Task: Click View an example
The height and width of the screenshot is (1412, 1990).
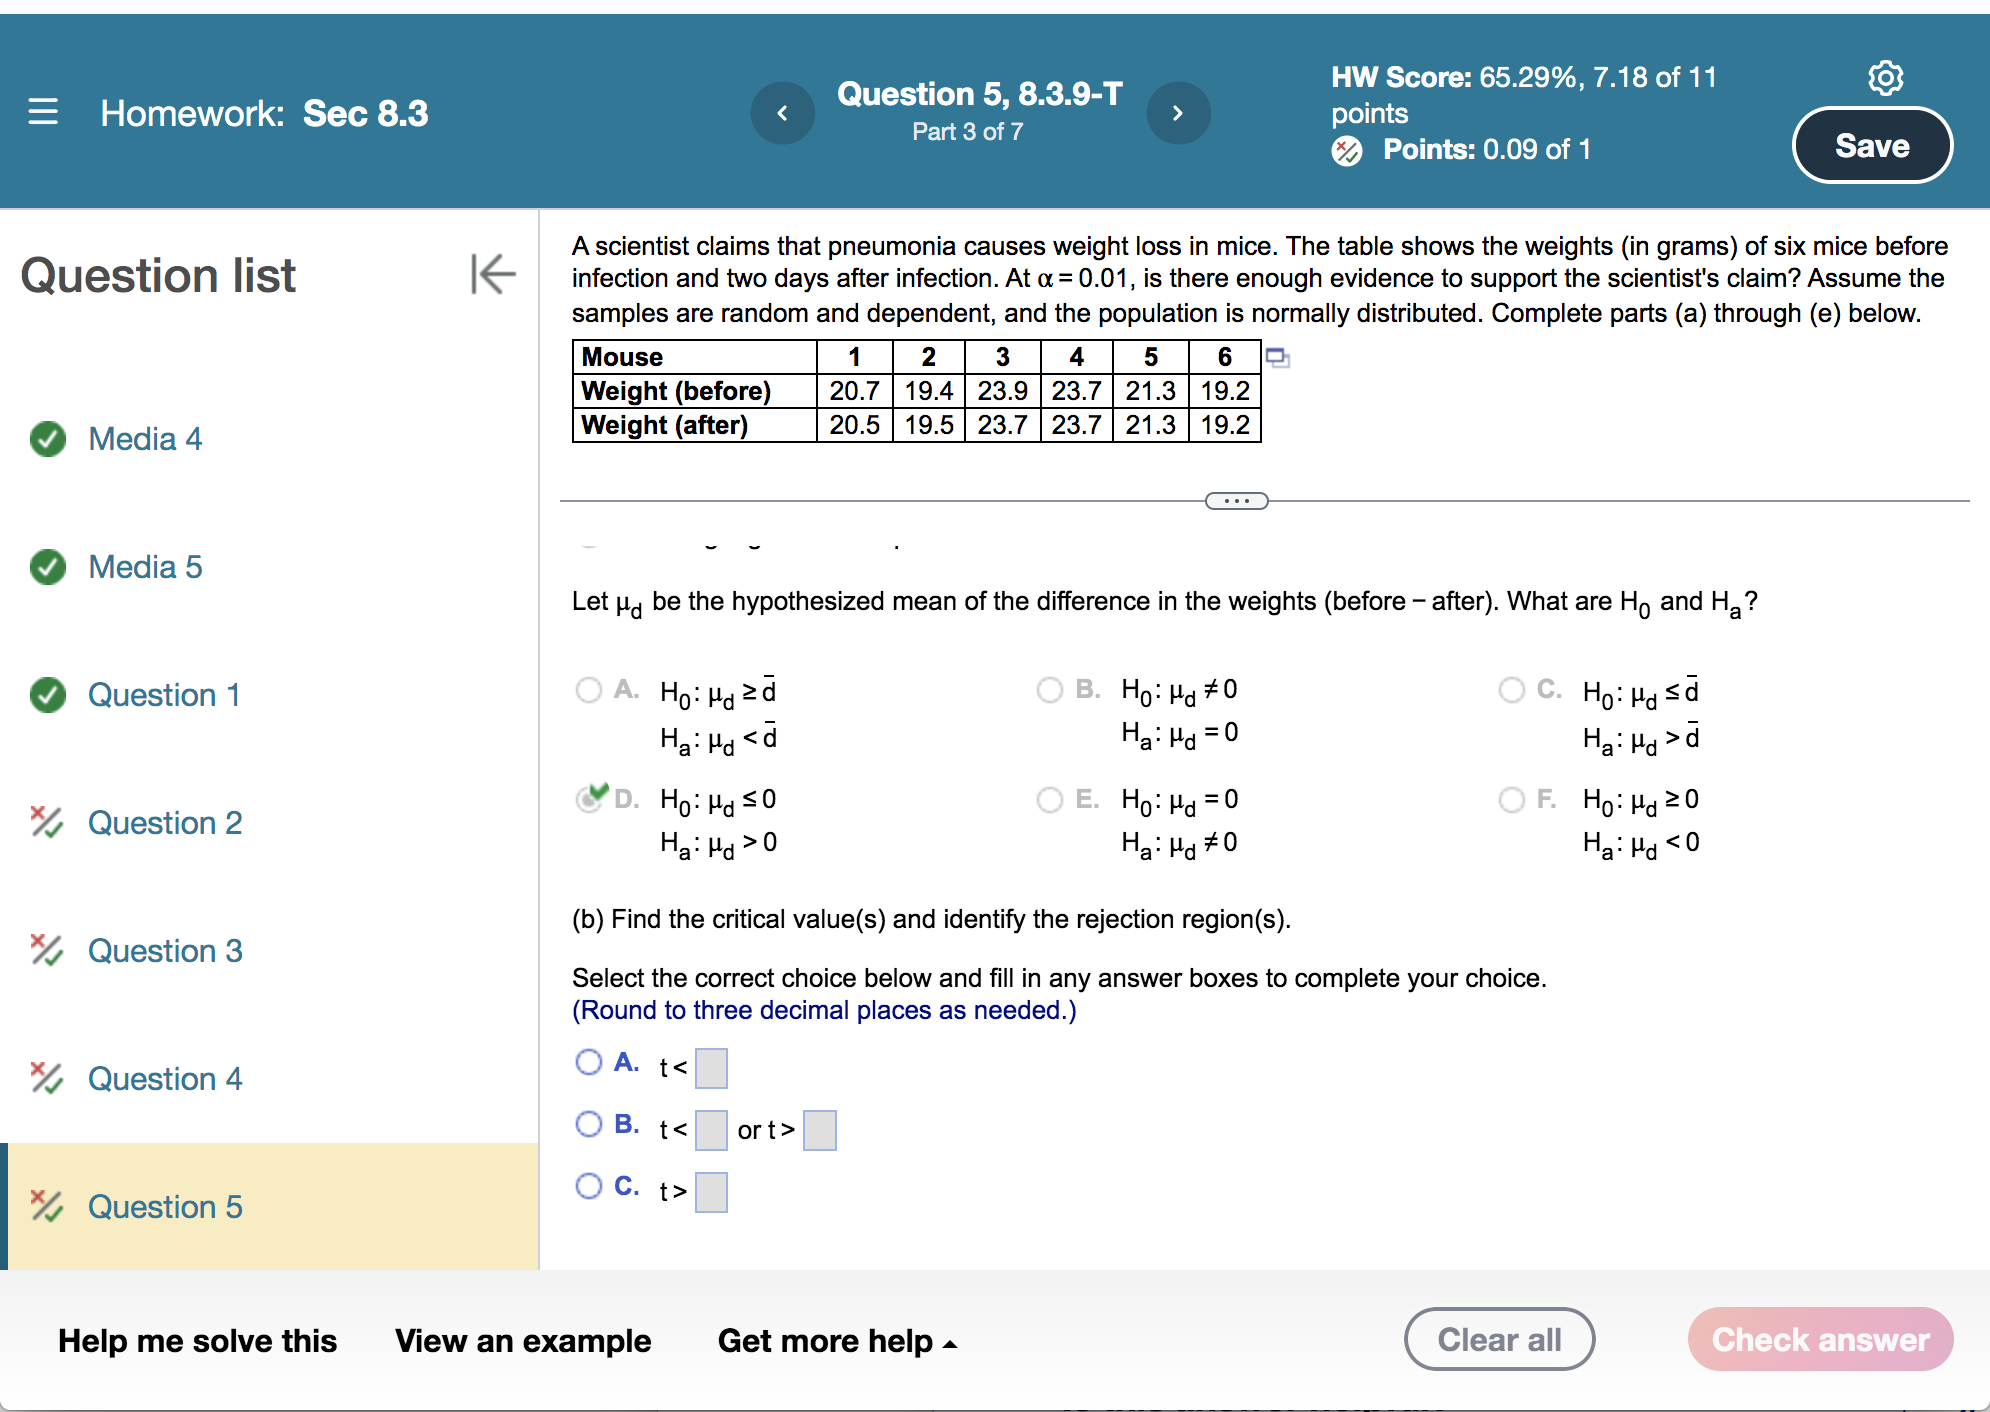Action: [522, 1341]
